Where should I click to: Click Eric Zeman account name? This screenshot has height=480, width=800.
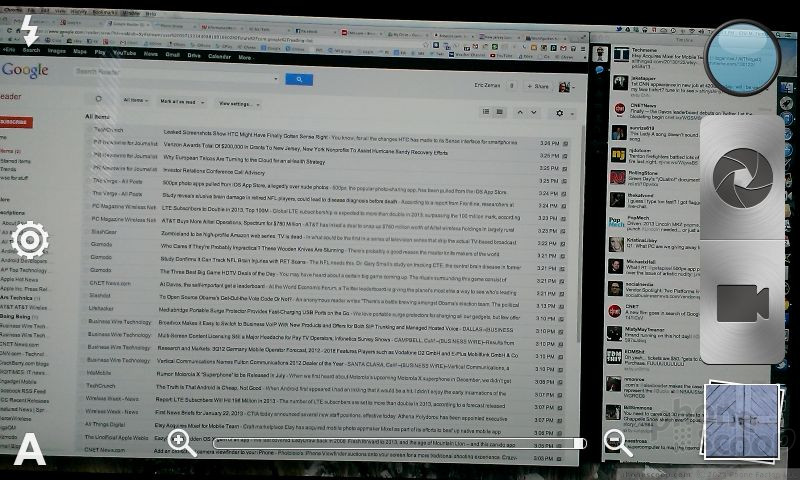tap(487, 85)
